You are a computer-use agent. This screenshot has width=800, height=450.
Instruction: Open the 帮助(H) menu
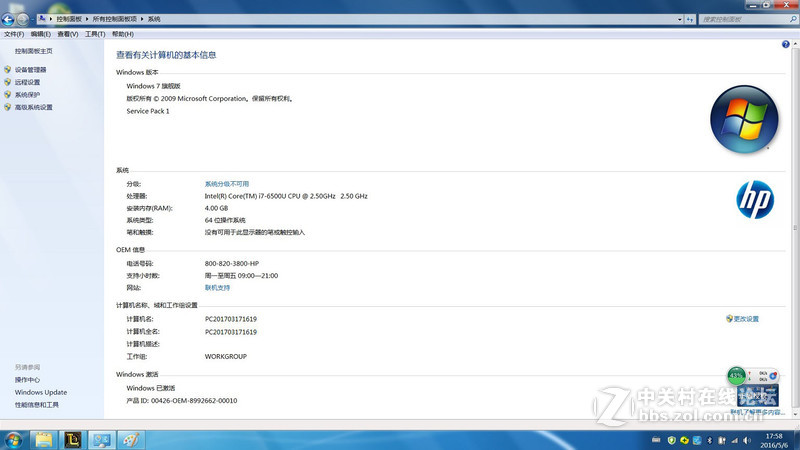click(122, 34)
